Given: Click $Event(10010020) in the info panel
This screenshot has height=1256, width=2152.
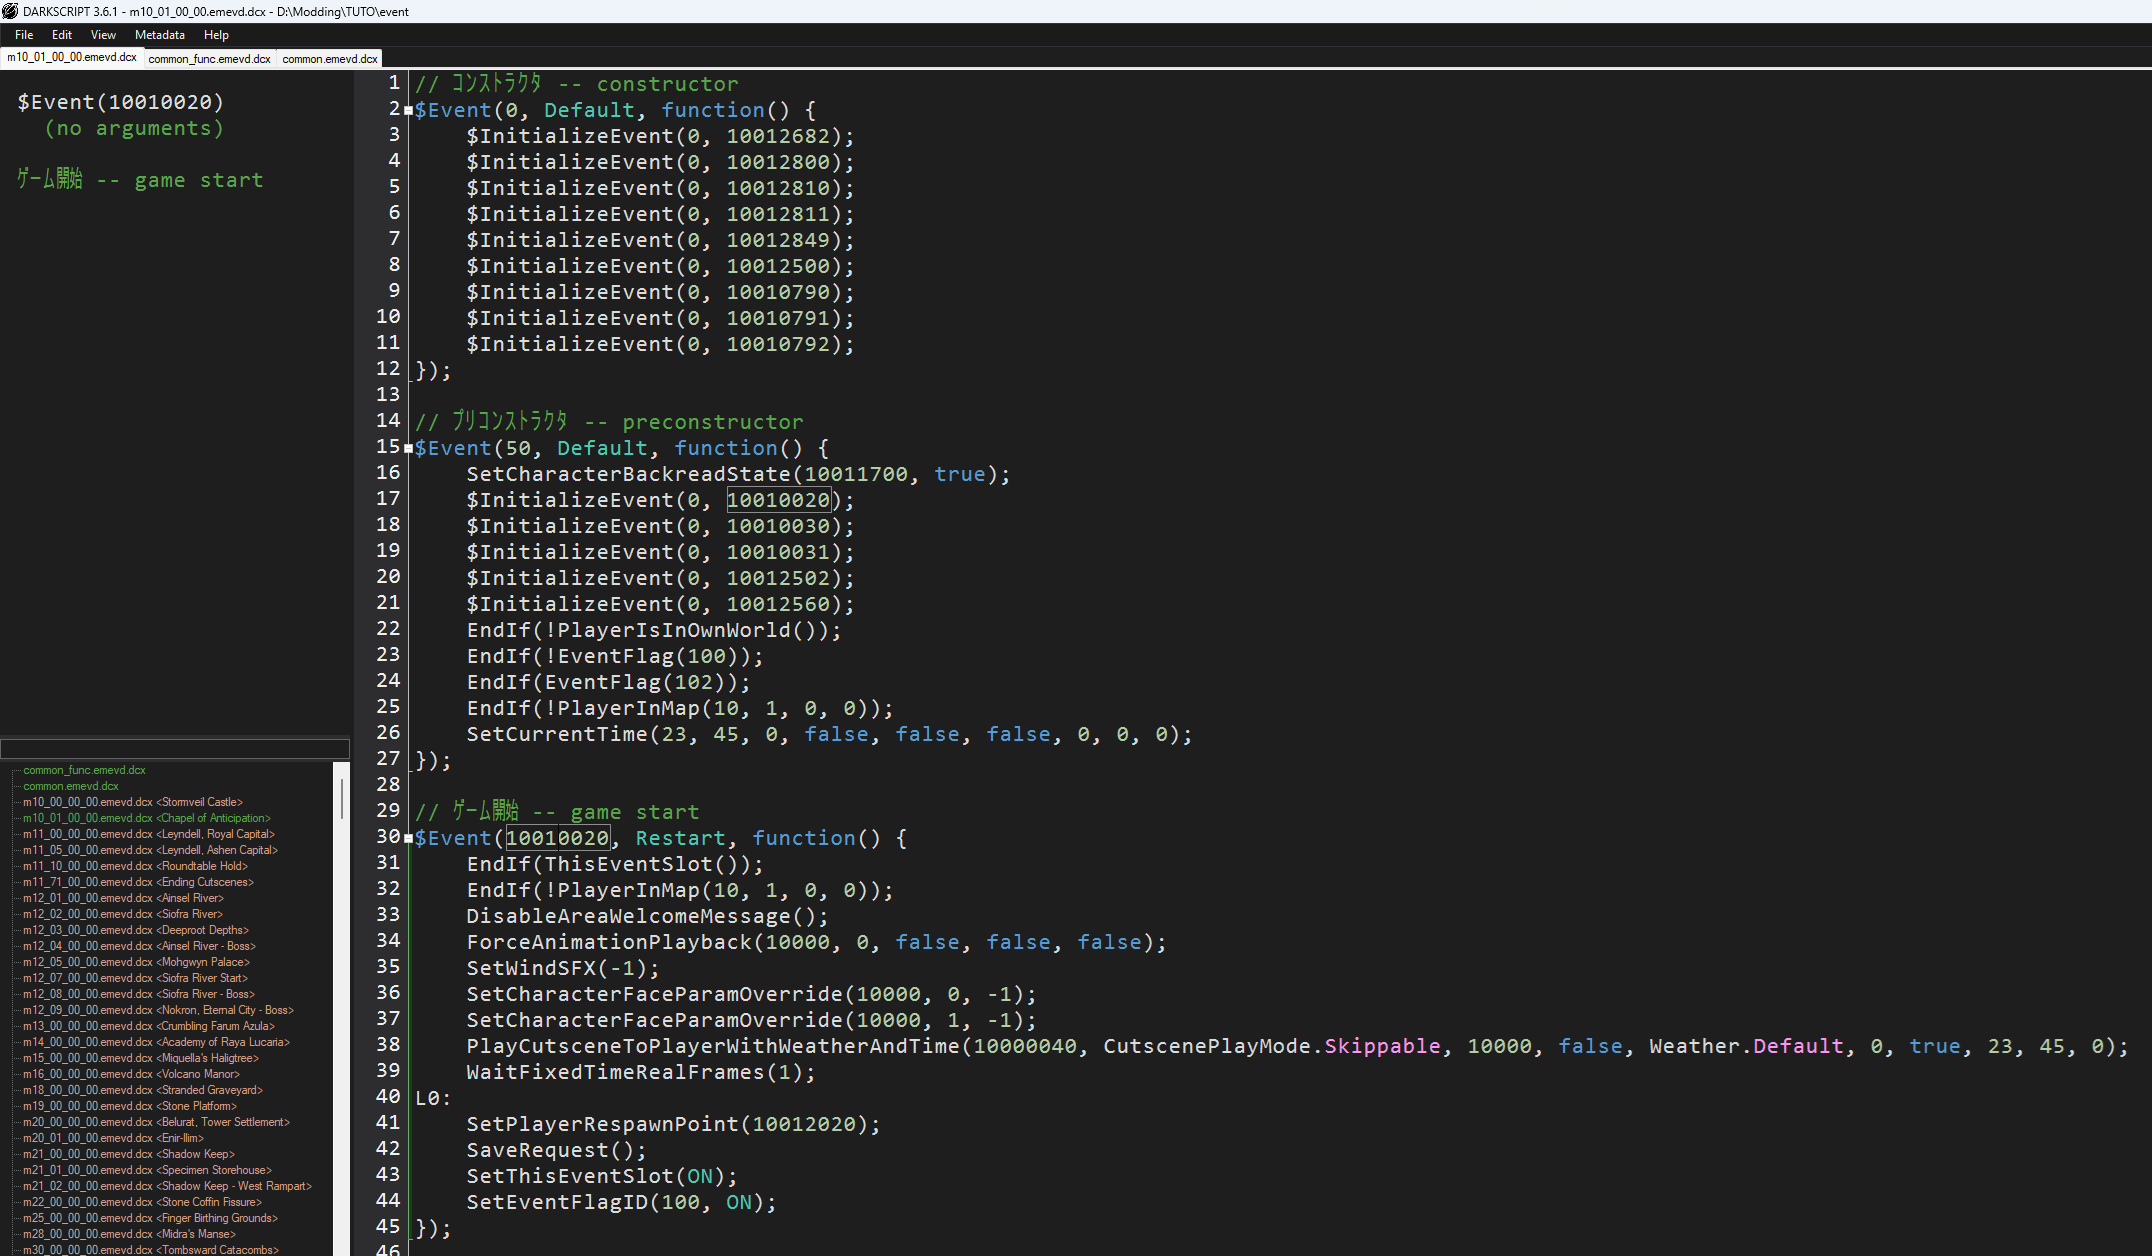Looking at the screenshot, I should [x=120, y=102].
